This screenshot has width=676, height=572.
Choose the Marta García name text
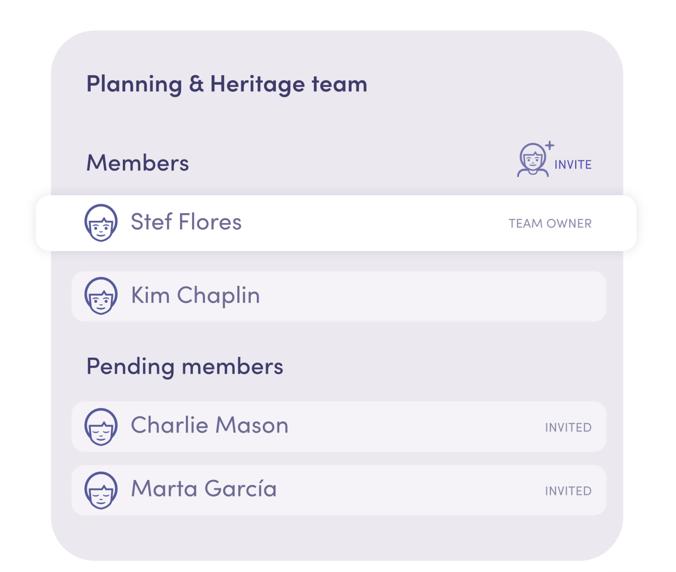[x=203, y=489]
